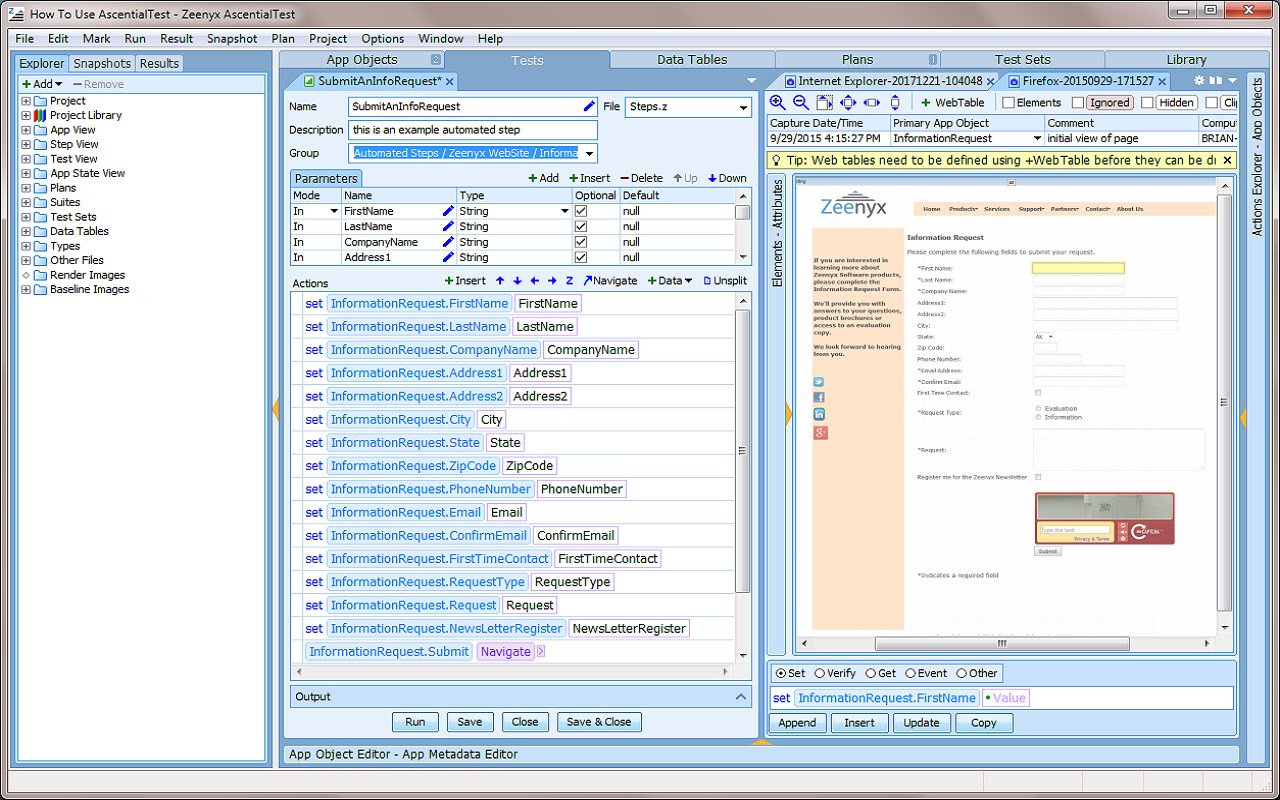1280x800 pixels.
Task: Click the Save & Close button
Action: (x=598, y=722)
